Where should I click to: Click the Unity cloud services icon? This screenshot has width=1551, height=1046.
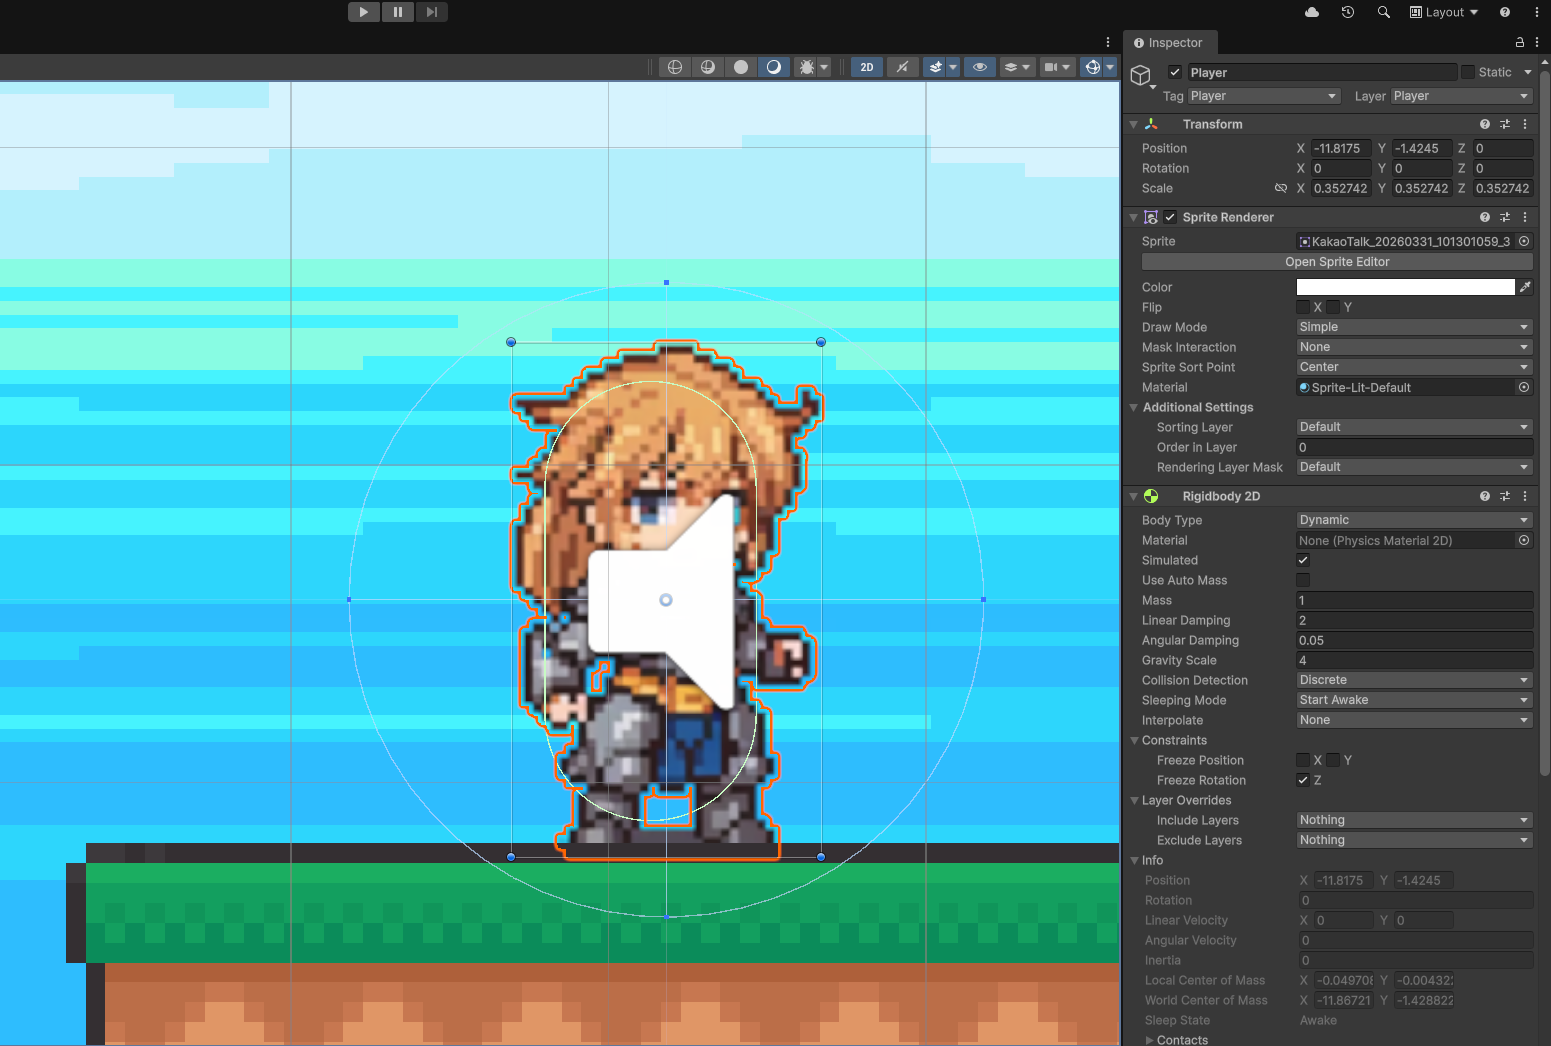pyautogui.click(x=1311, y=12)
